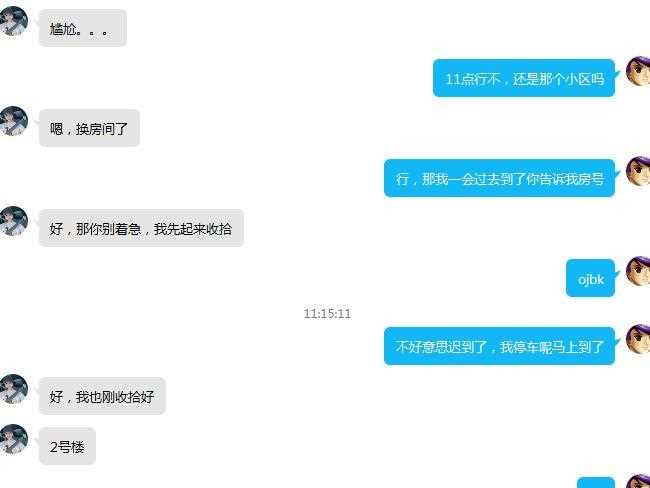Click the partially visible blue bubble at bottom
The height and width of the screenshot is (488, 650).
[x=596, y=483]
